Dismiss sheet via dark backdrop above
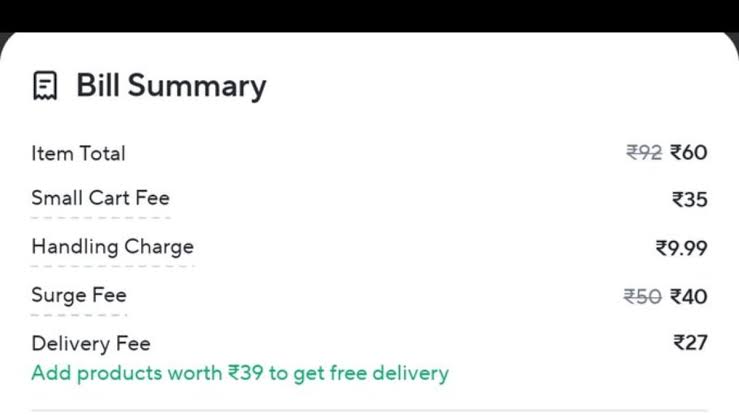 click(369, 14)
